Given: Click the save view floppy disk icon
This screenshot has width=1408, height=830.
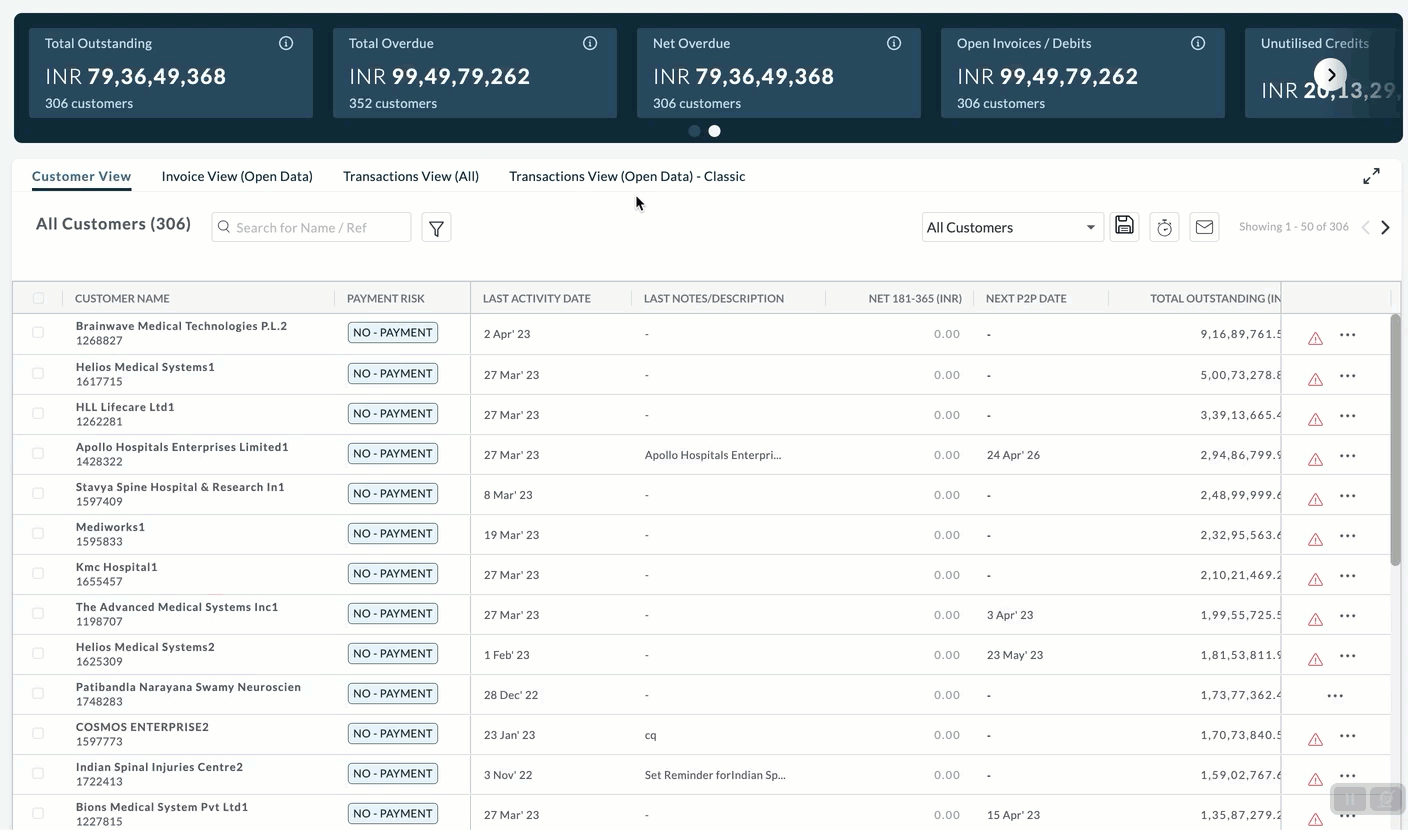Looking at the screenshot, I should pyautogui.click(x=1124, y=227).
